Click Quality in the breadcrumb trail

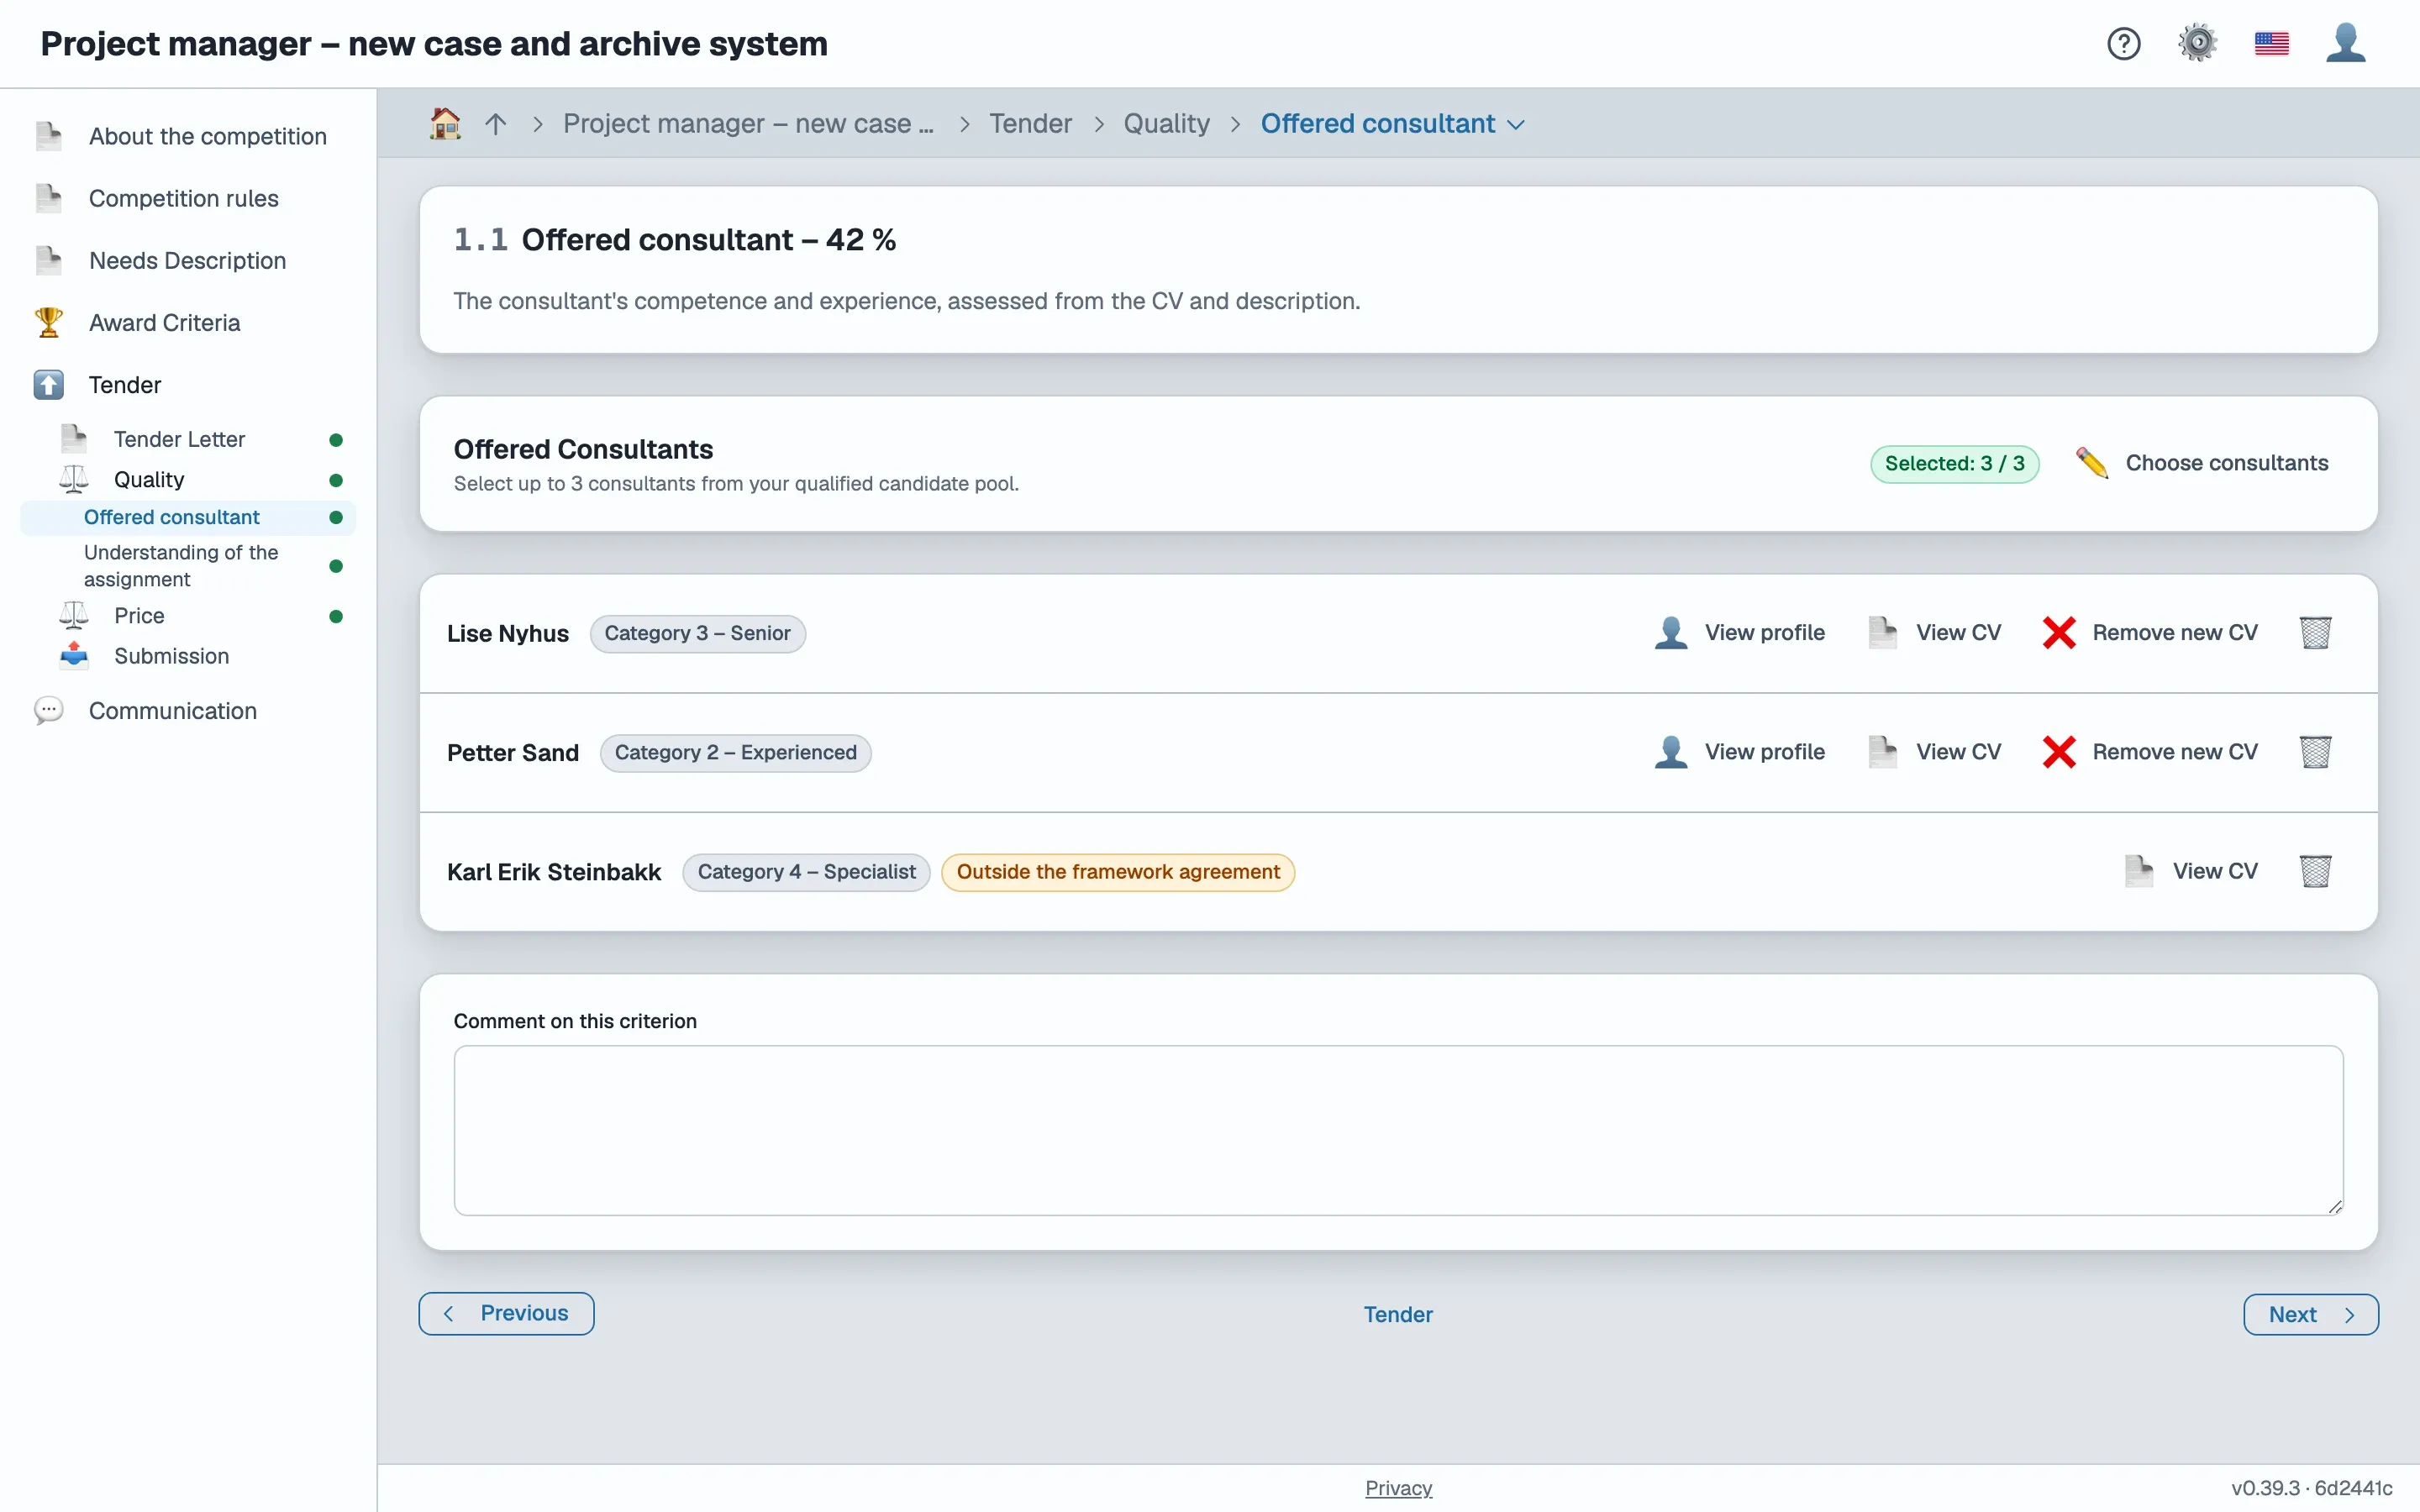click(1166, 124)
